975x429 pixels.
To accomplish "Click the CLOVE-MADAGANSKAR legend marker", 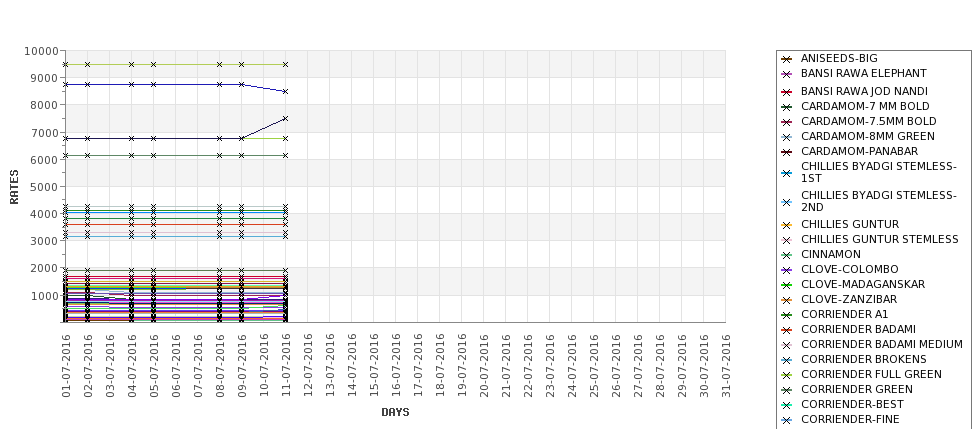I will click(x=787, y=285).
